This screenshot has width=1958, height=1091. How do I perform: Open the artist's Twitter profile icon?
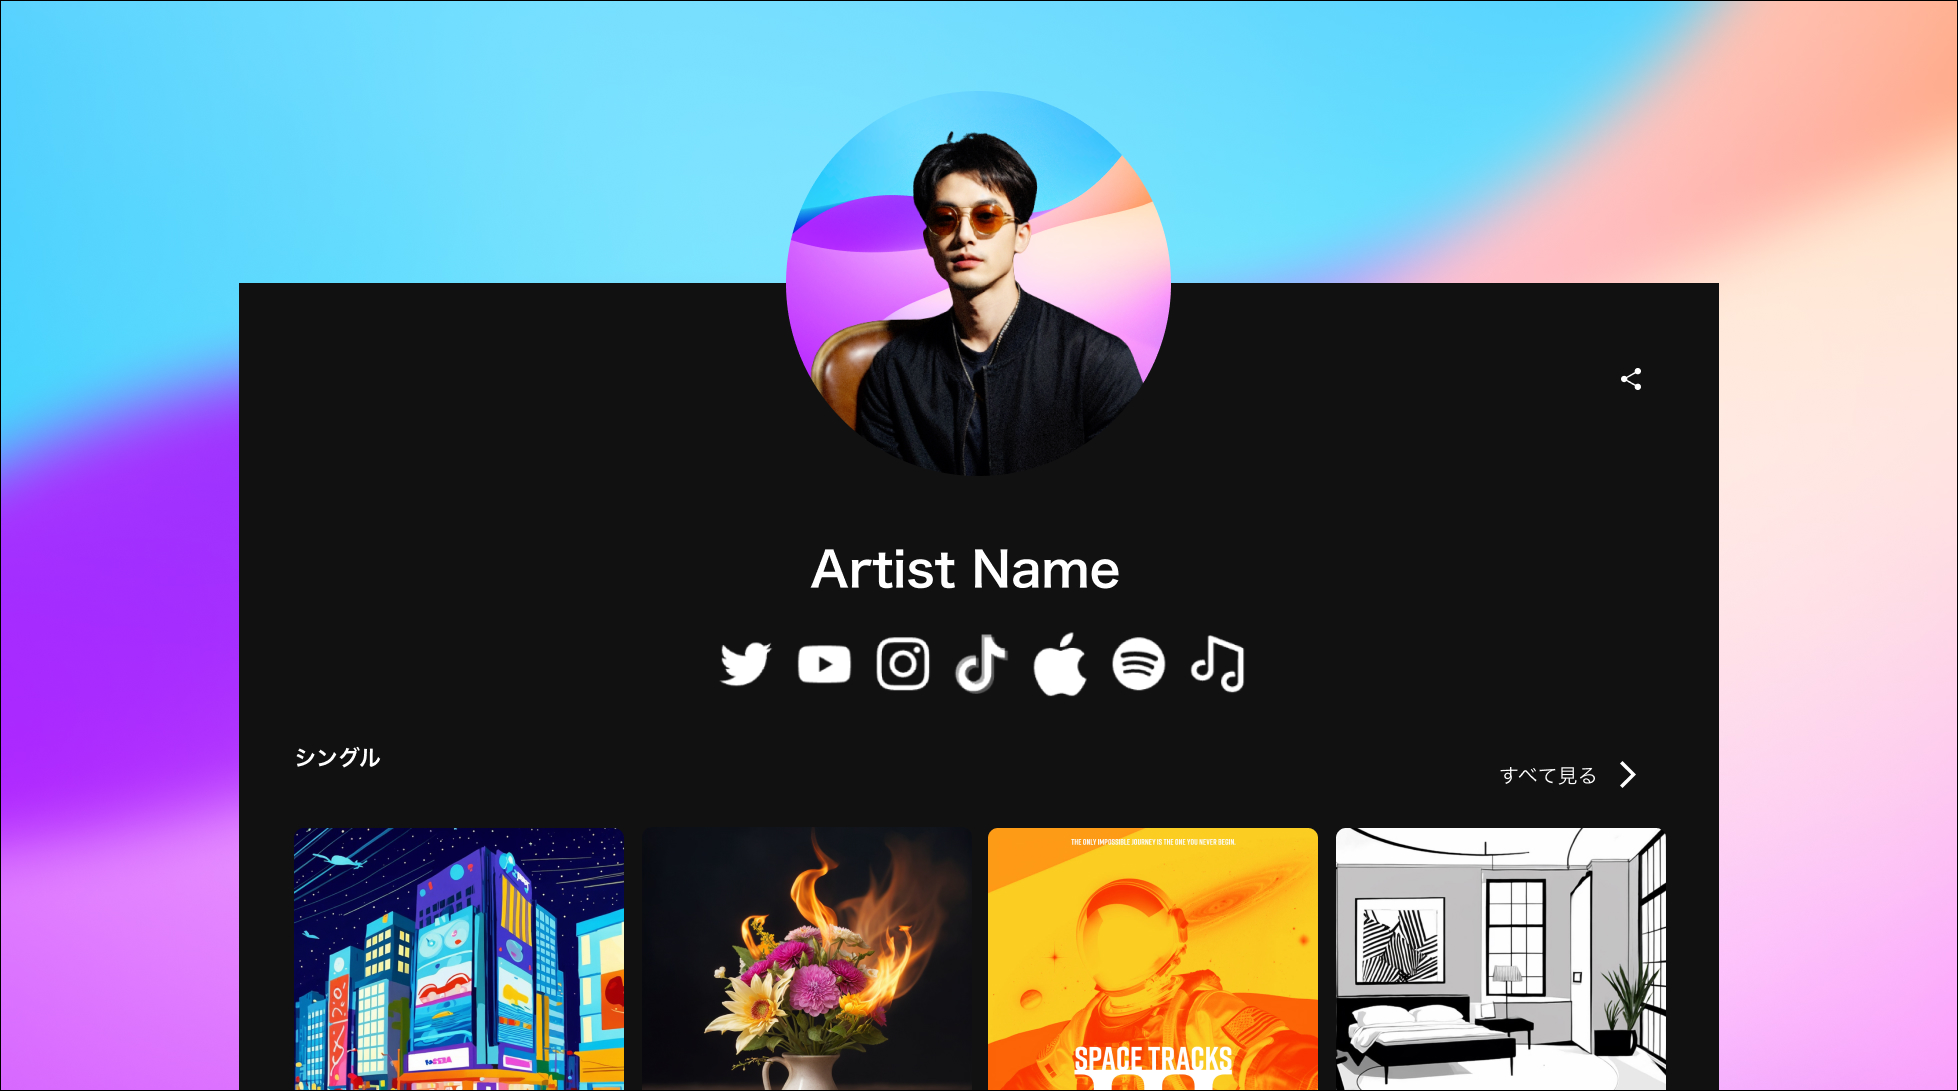[x=745, y=664]
